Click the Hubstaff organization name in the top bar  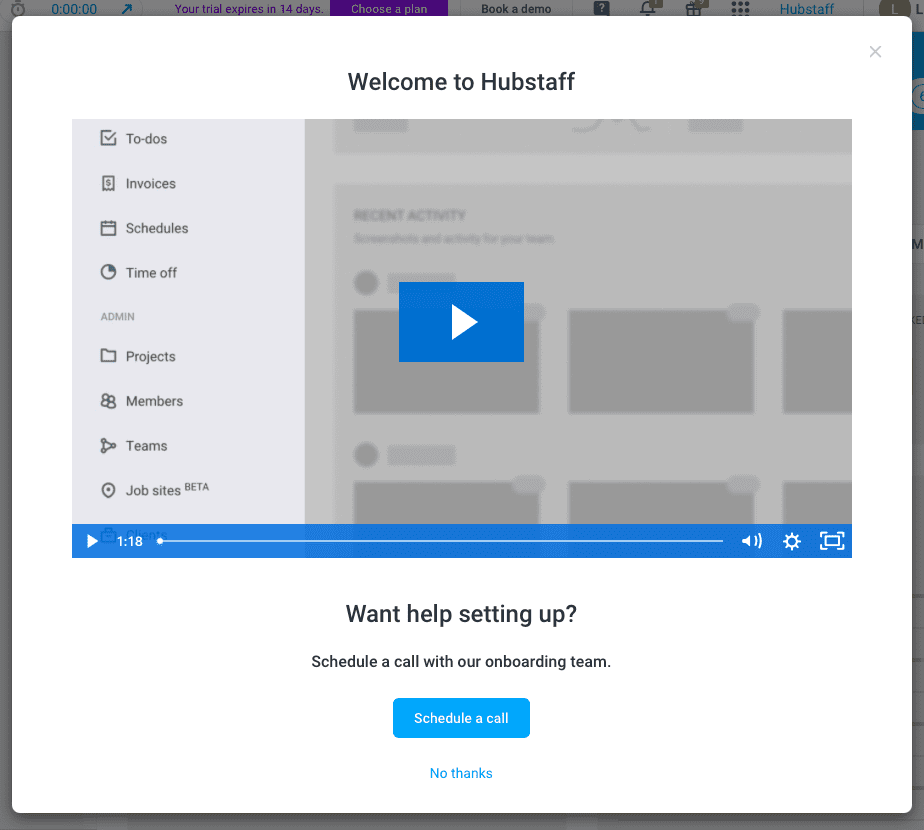(x=807, y=9)
